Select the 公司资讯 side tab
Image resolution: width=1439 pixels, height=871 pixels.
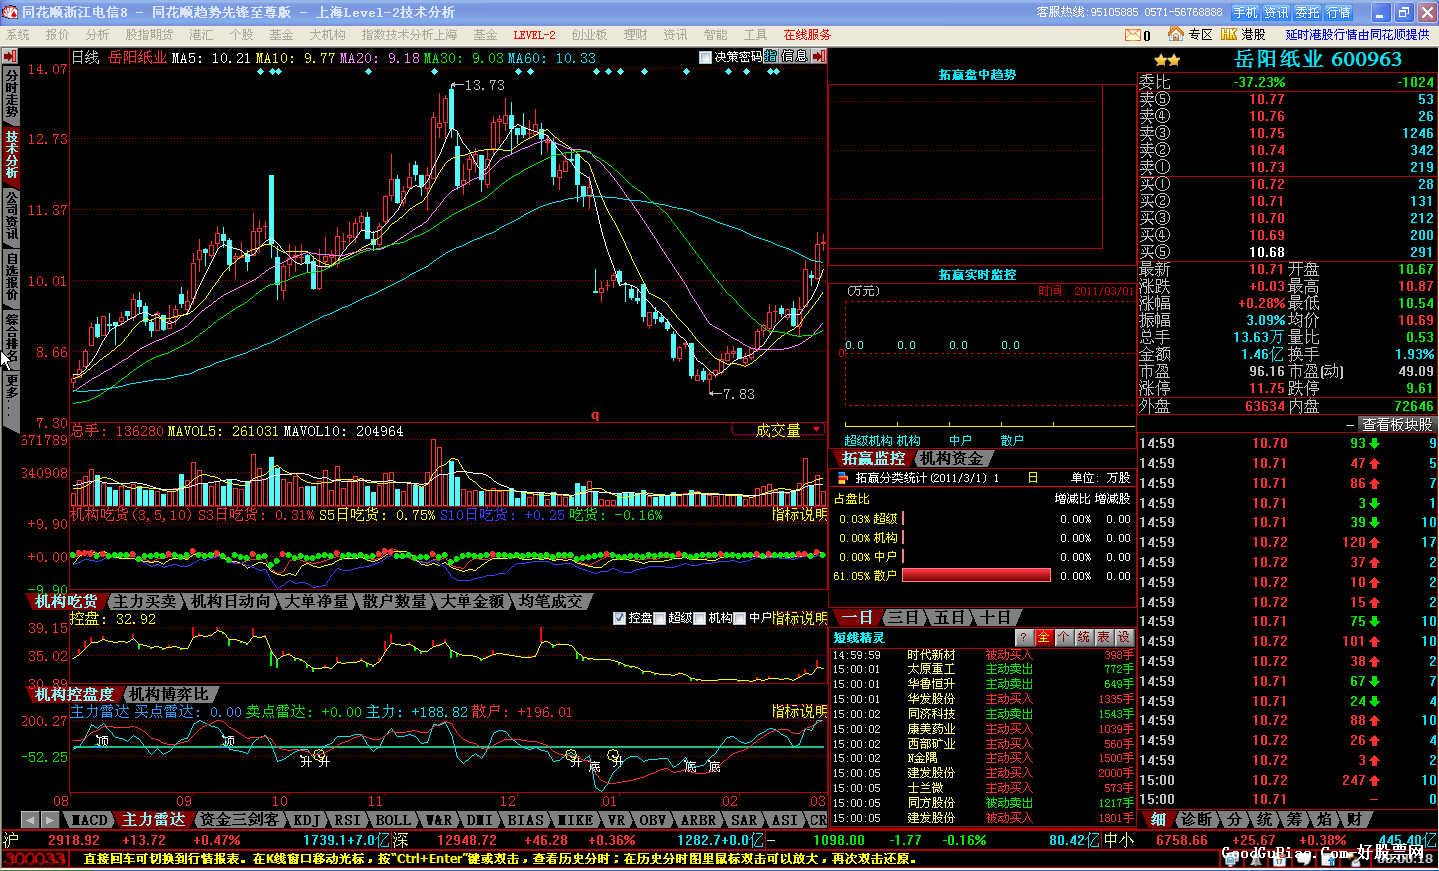pos(11,217)
